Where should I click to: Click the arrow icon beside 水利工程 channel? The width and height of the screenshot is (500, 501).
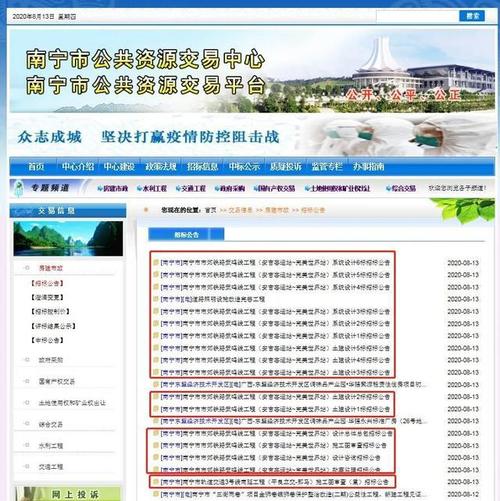139,189
